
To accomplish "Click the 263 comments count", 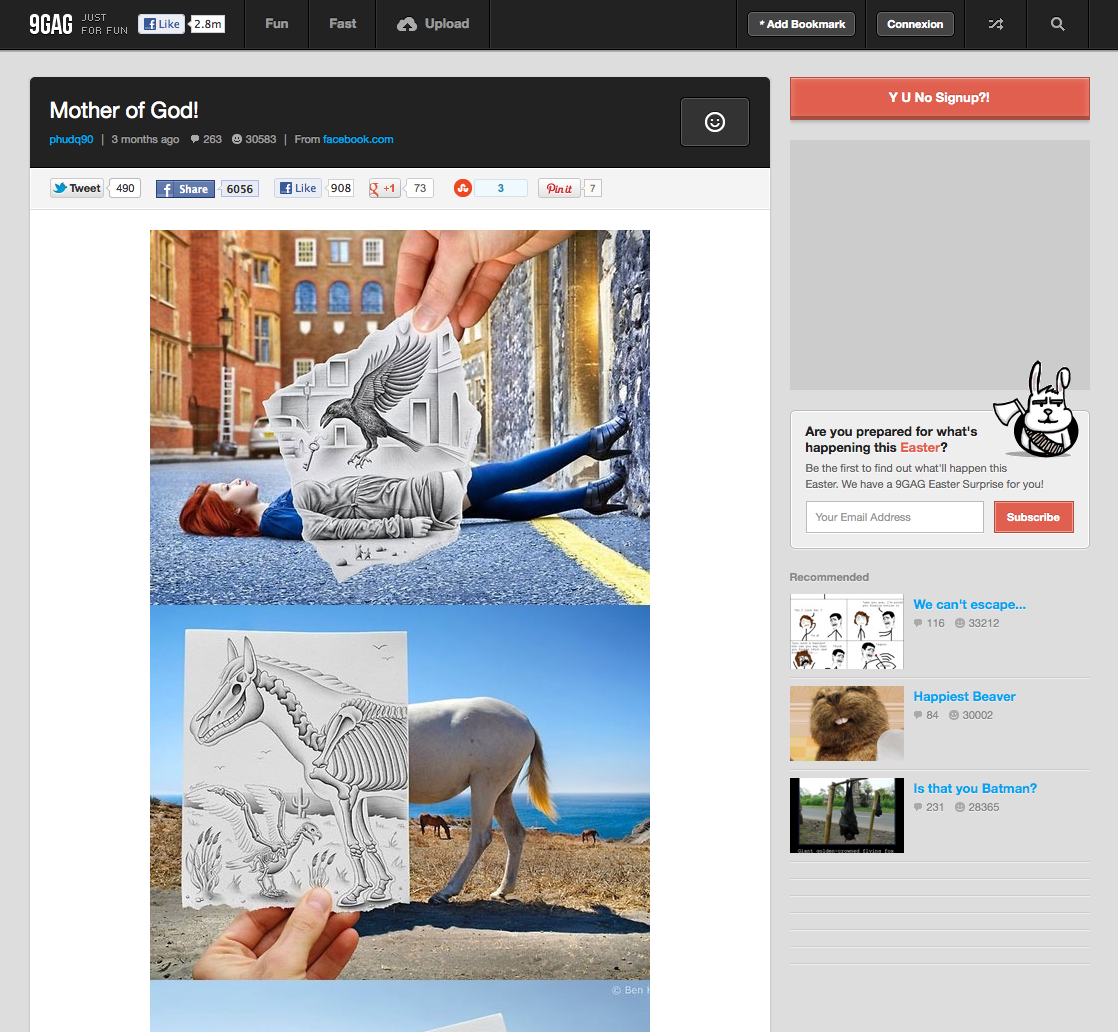I will [206, 139].
